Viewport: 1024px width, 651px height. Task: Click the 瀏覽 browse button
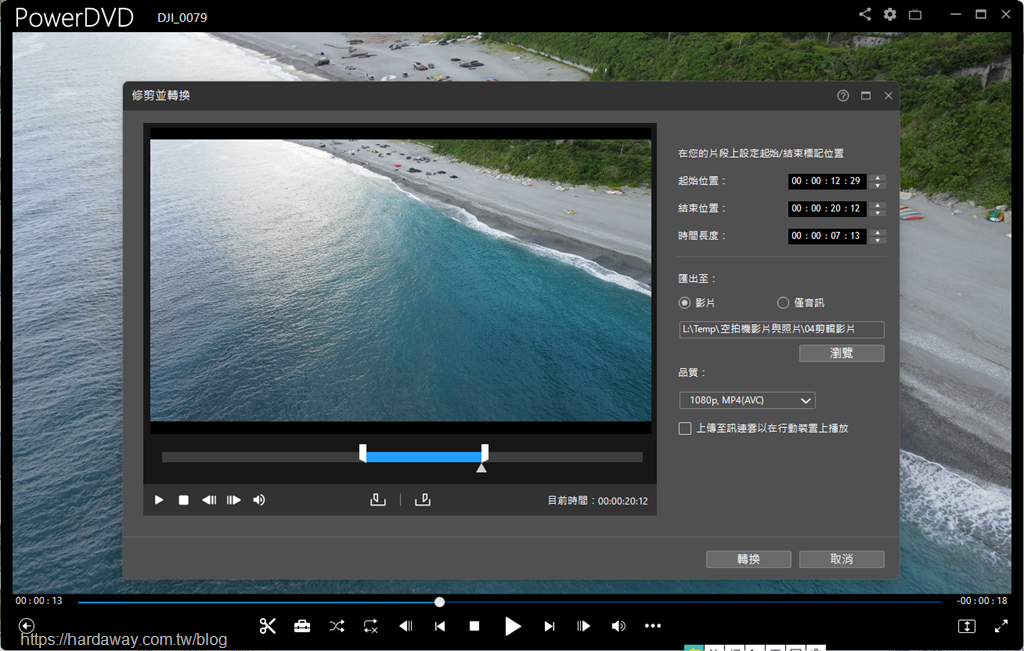[x=842, y=353]
